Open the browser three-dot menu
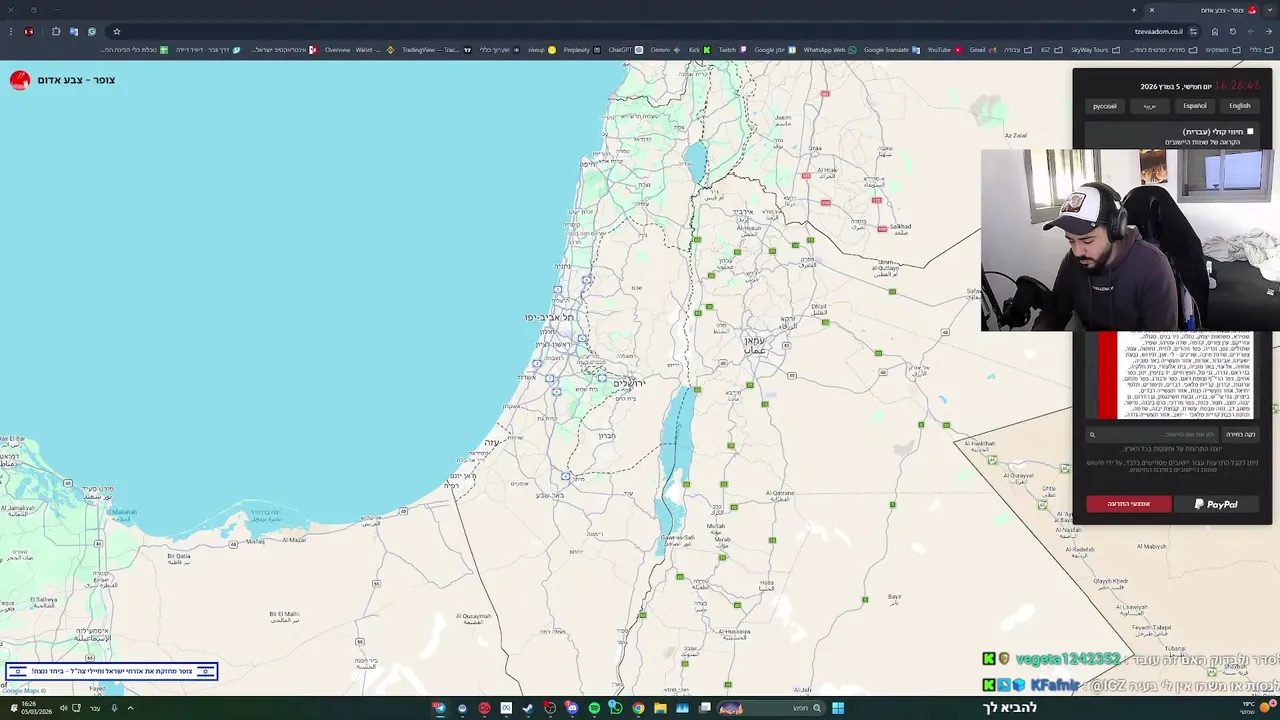 click(x=10, y=31)
